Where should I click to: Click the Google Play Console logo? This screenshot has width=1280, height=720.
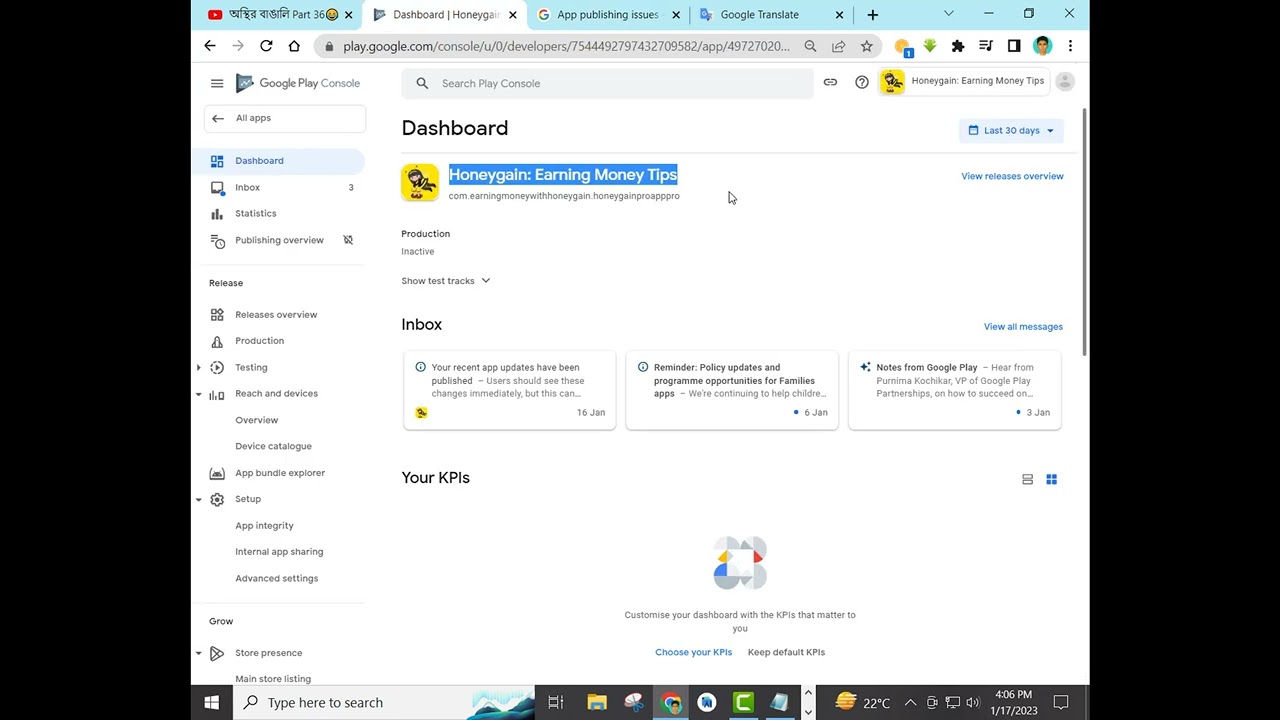tap(298, 83)
